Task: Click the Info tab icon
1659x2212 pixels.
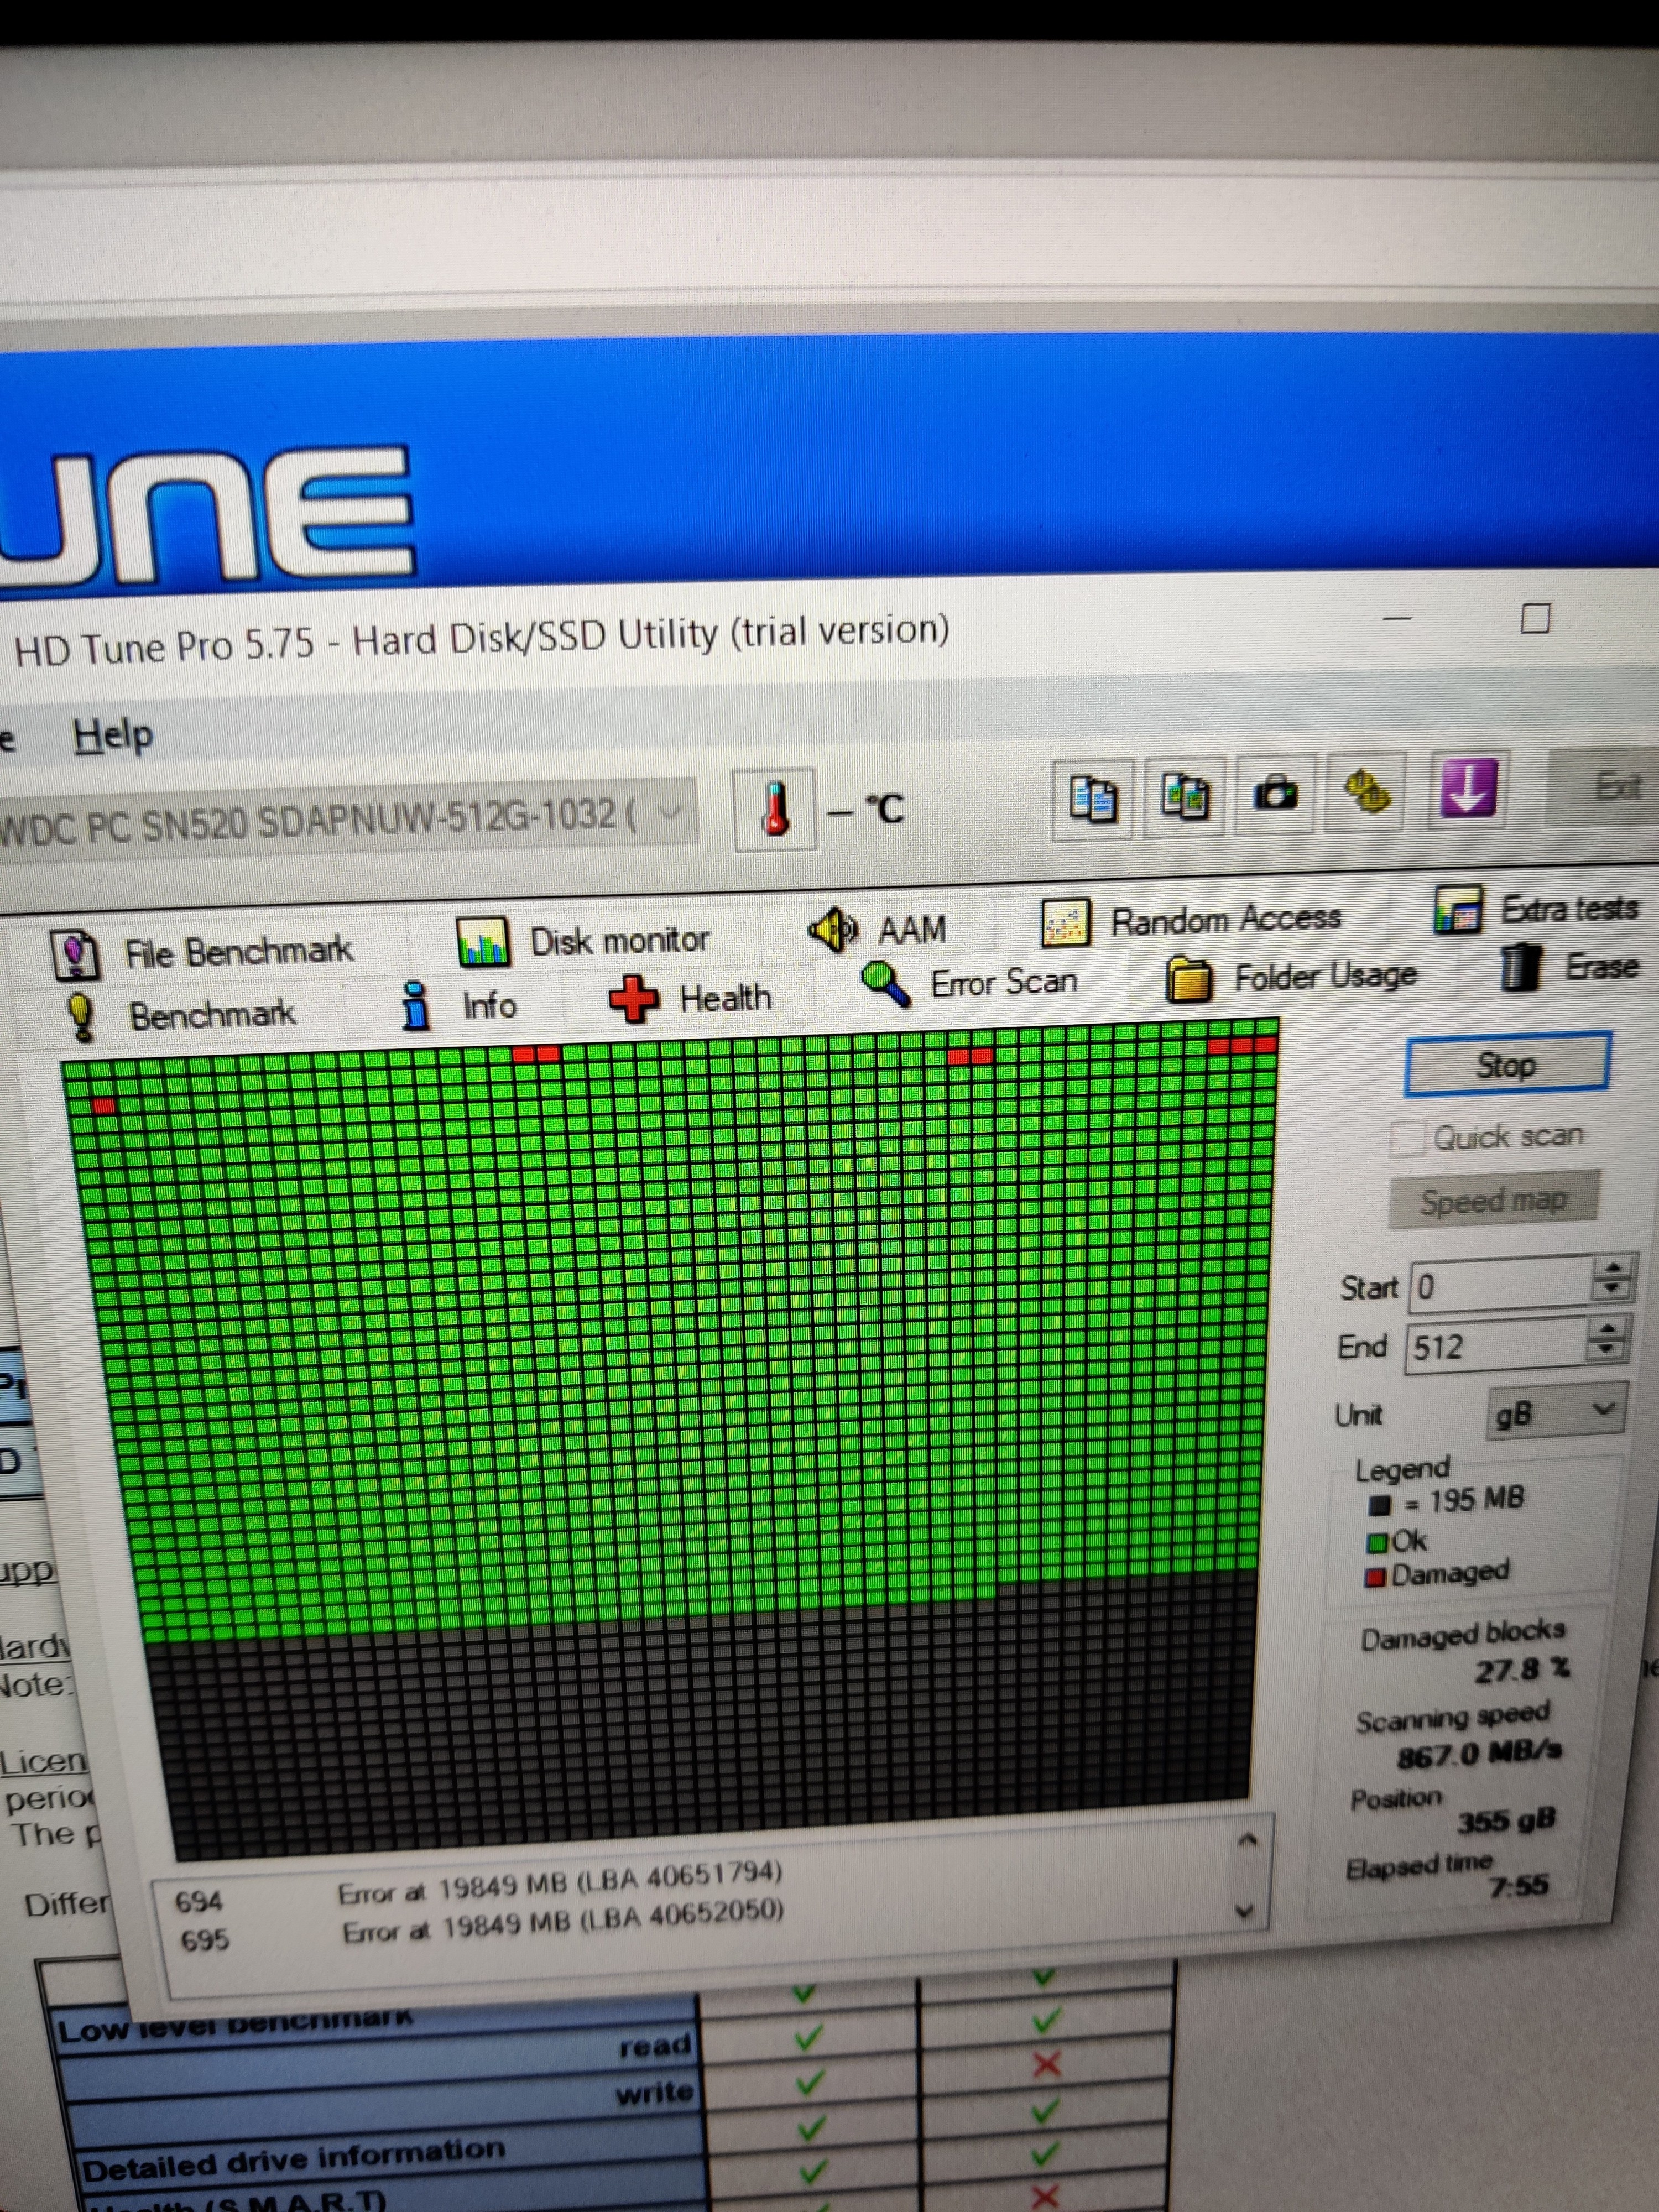Action: pos(415,1006)
